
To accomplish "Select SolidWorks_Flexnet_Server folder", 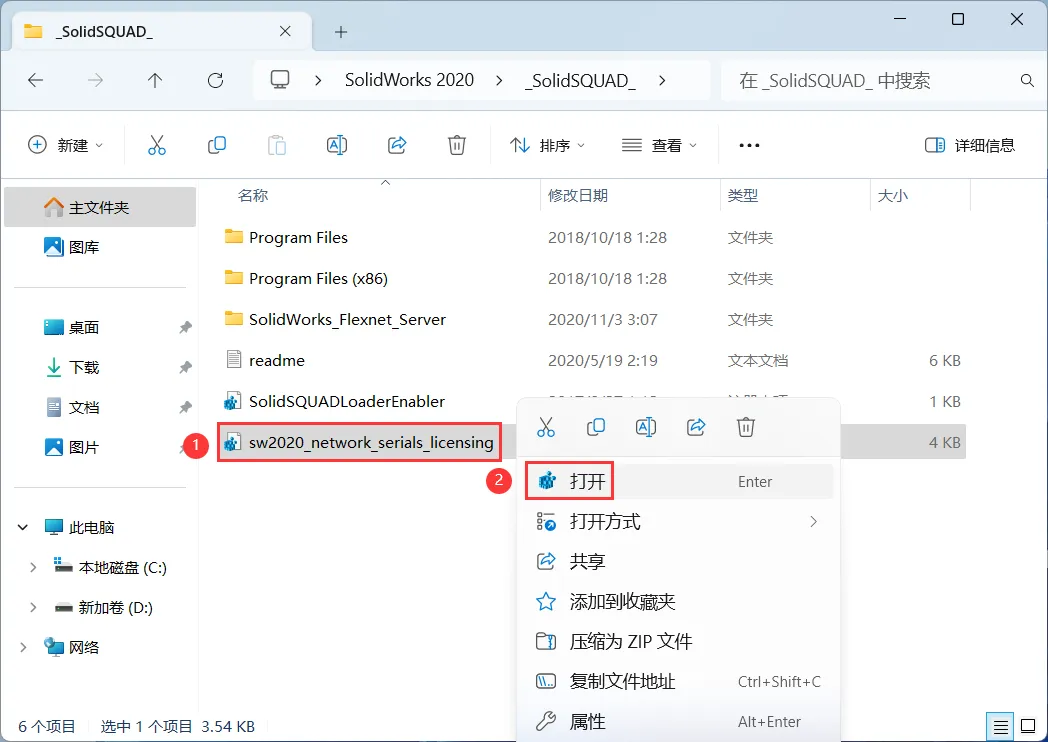I will (x=347, y=320).
